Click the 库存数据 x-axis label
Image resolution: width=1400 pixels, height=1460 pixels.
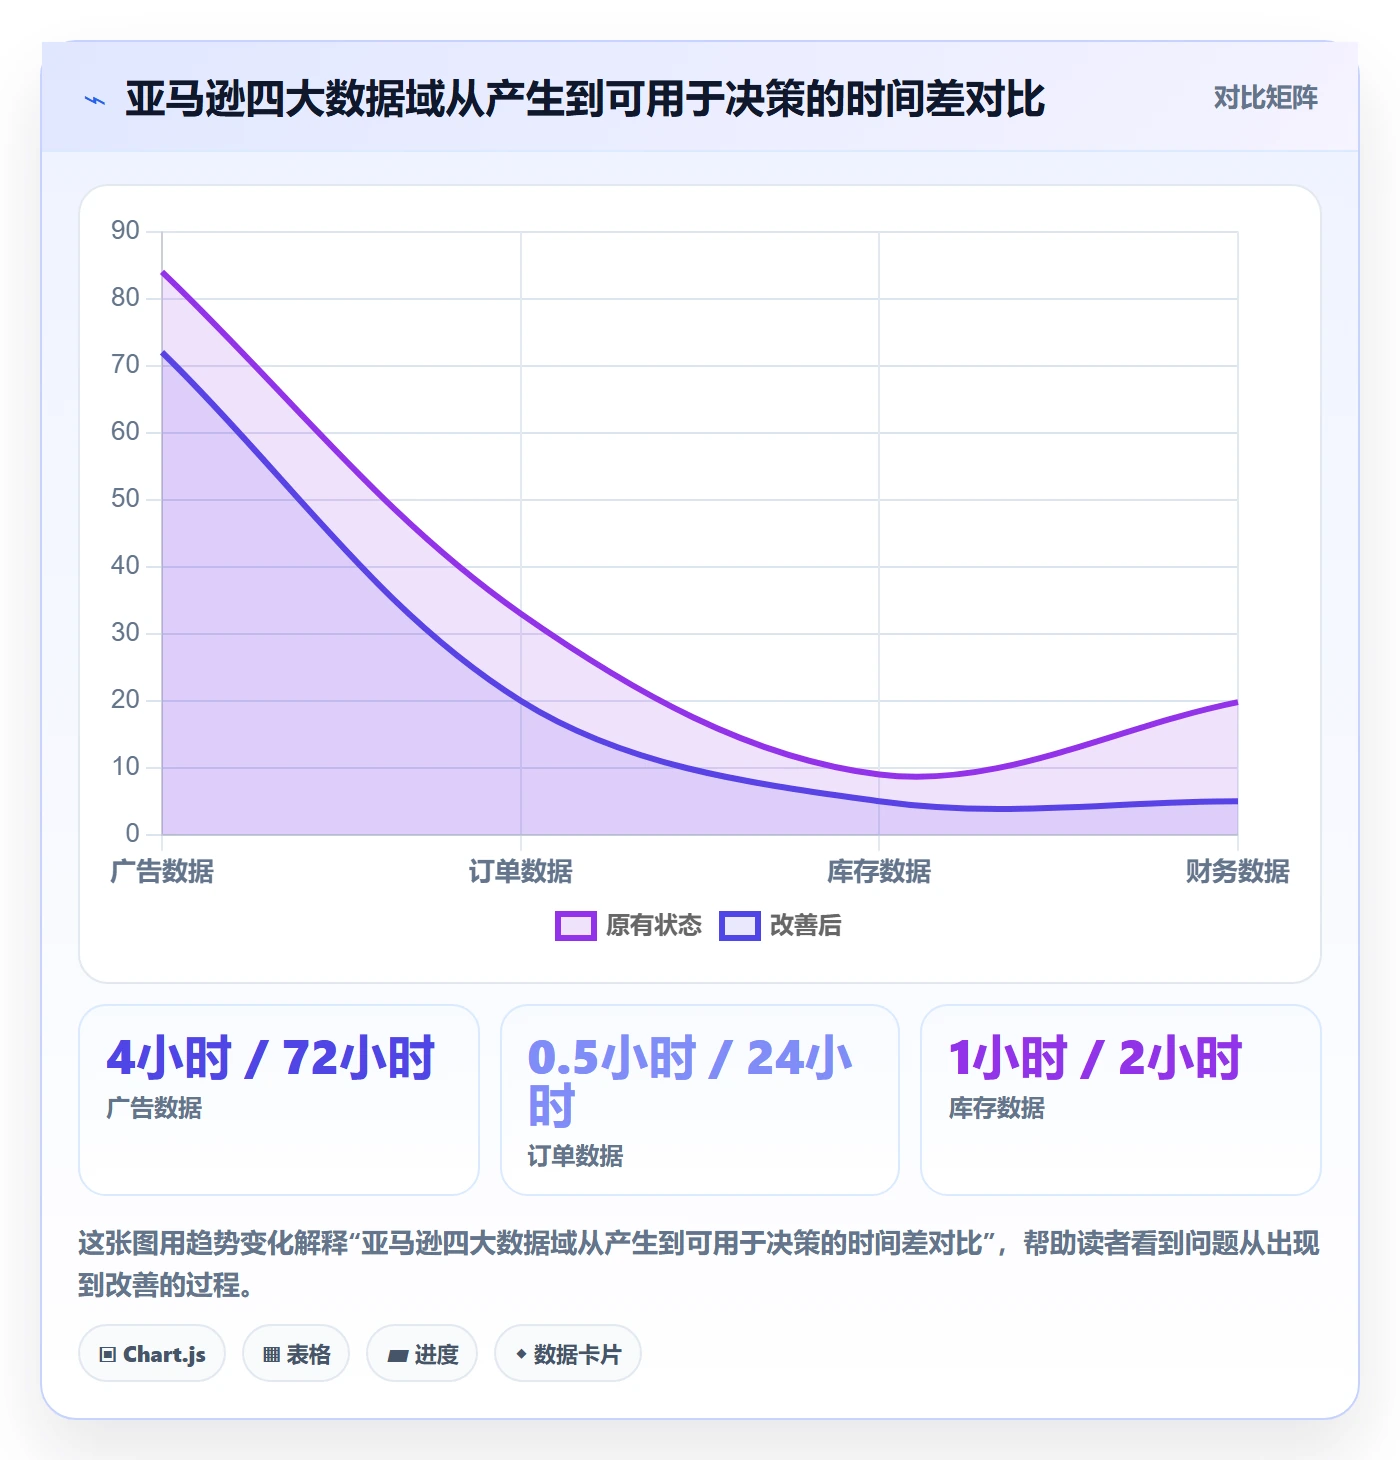[879, 871]
